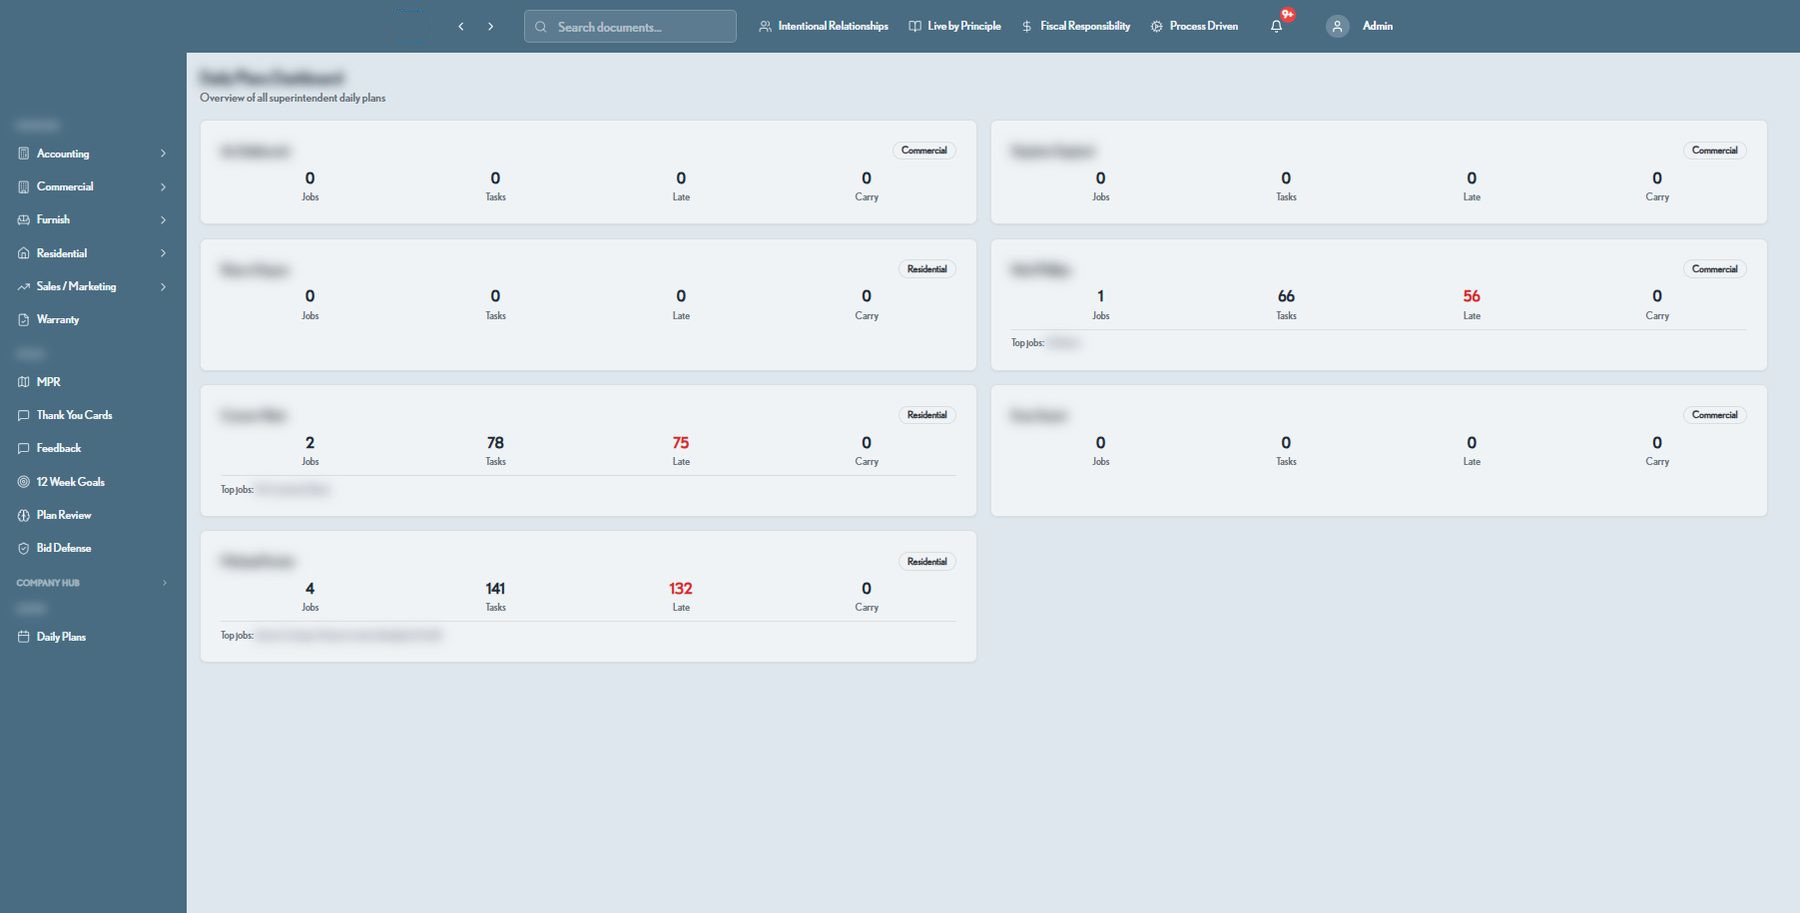Click the Warranty document icon

pyautogui.click(x=24, y=320)
